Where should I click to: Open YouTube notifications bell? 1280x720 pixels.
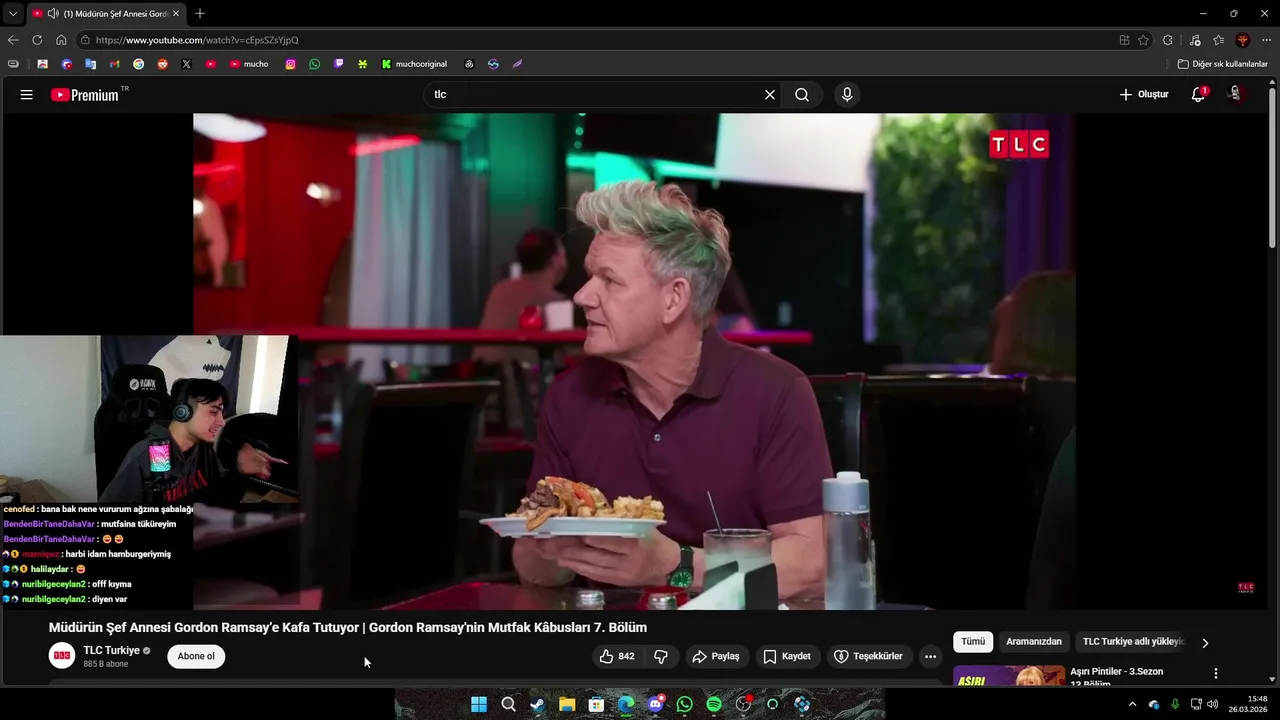click(1198, 95)
